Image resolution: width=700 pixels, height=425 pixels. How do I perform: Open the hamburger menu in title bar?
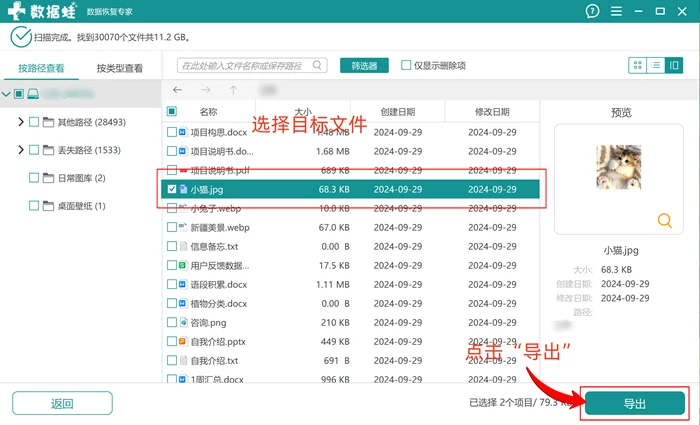tap(617, 11)
